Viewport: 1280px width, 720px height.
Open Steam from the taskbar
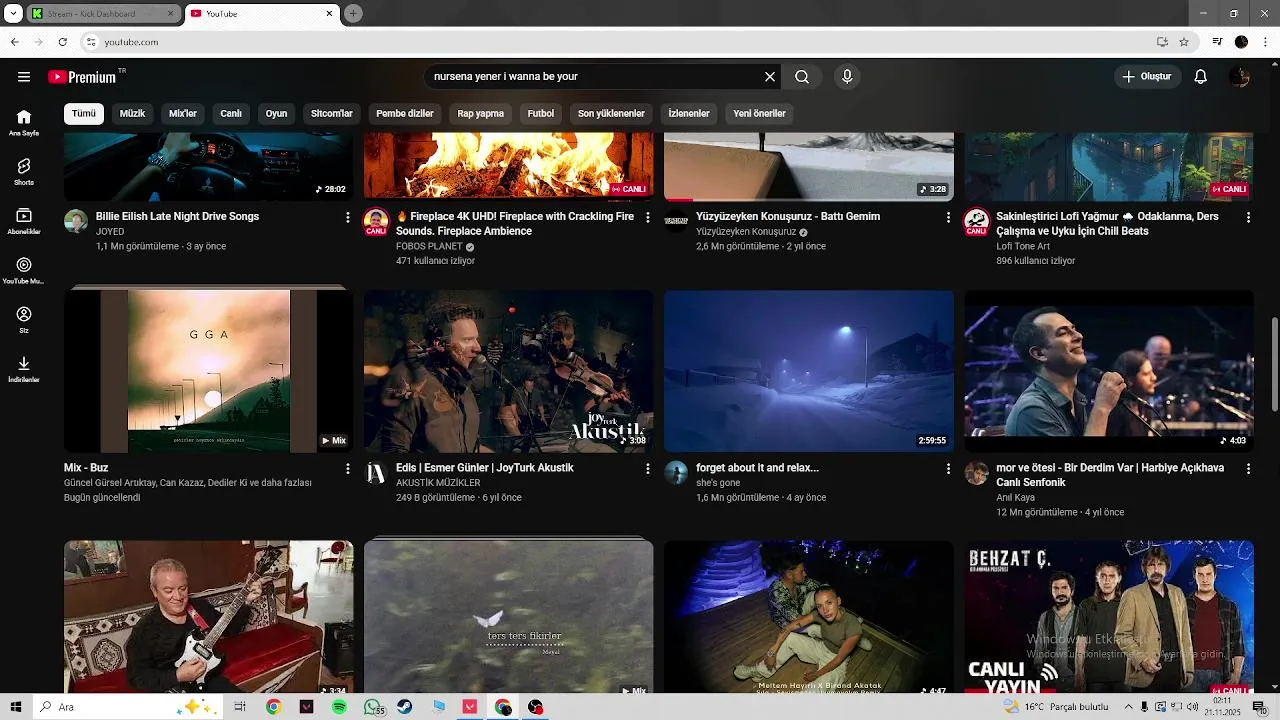[x=404, y=707]
